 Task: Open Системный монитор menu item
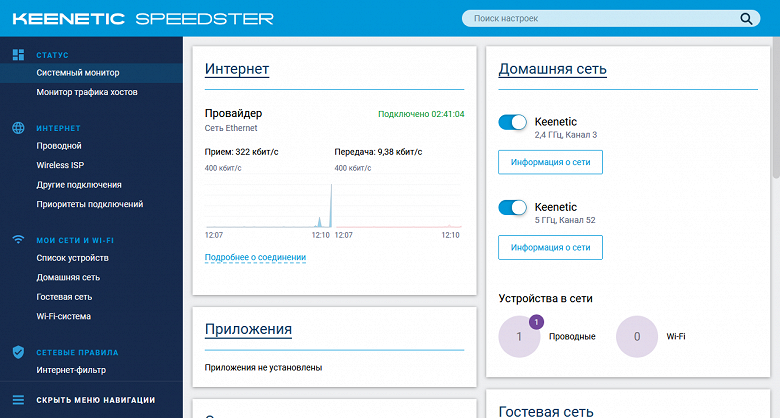click(x=92, y=73)
